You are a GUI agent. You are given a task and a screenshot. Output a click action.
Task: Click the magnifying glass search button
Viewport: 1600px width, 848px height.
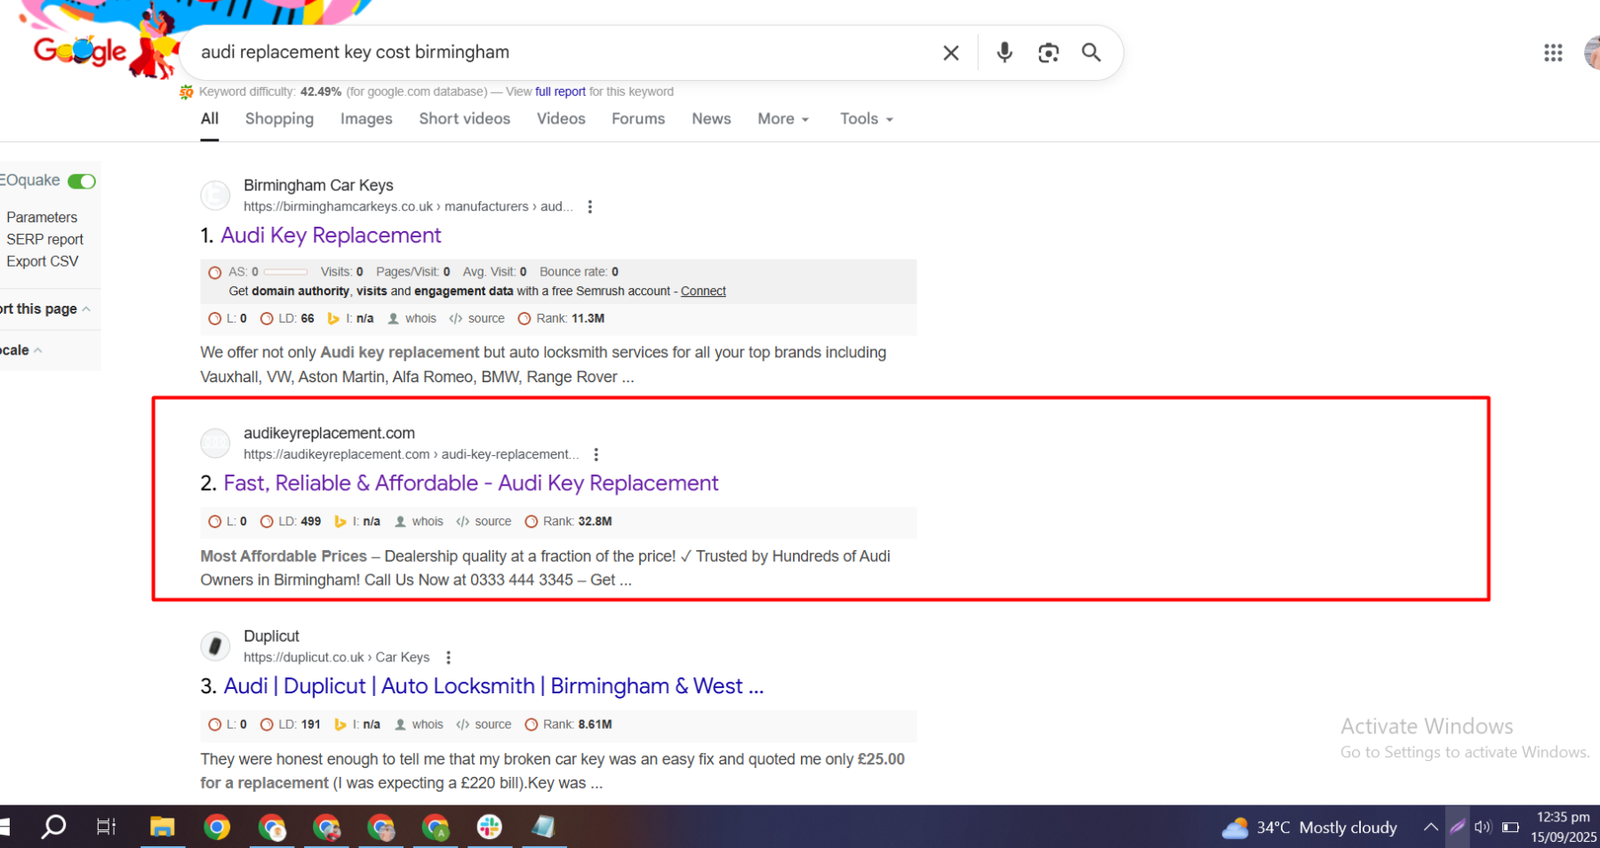1091,53
